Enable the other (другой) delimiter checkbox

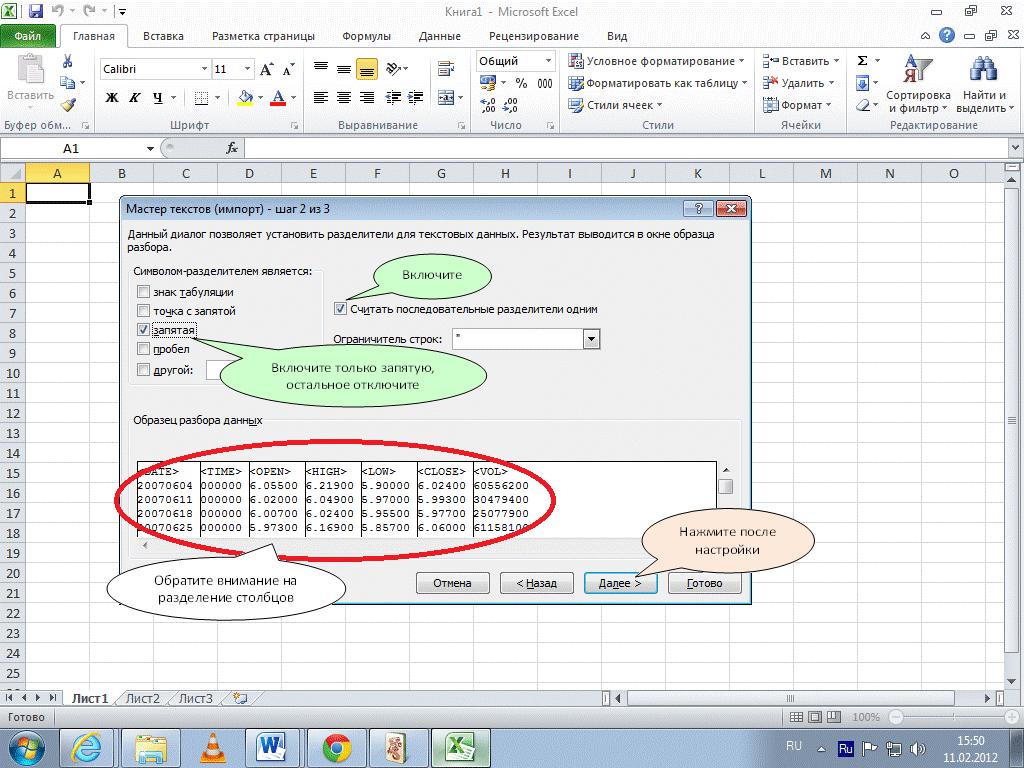(143, 370)
